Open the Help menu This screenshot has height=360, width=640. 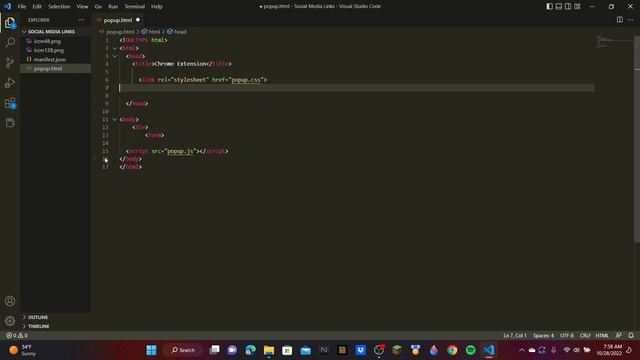click(x=156, y=7)
